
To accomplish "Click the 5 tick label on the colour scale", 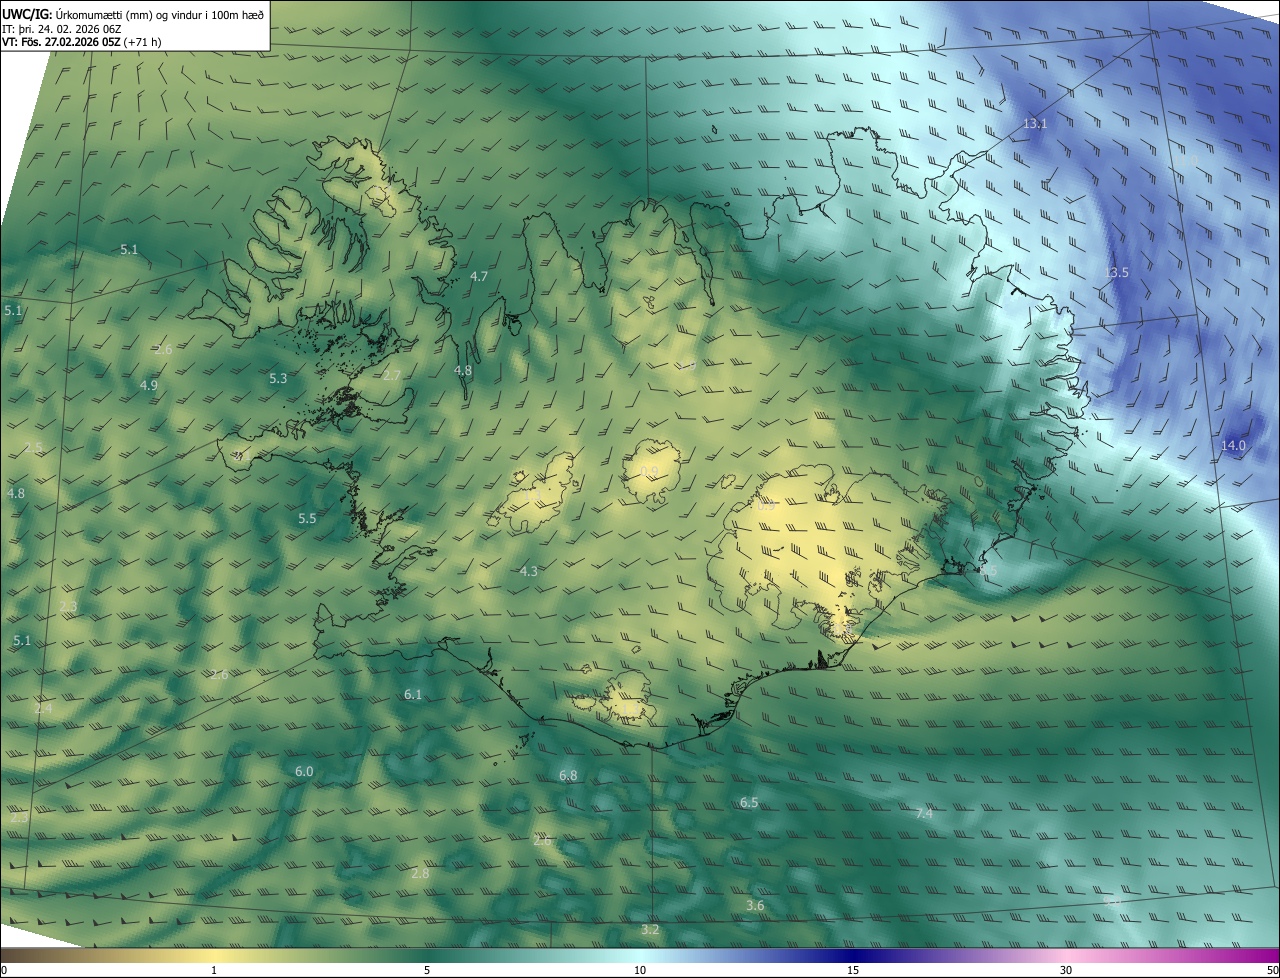I will click(x=427, y=970).
